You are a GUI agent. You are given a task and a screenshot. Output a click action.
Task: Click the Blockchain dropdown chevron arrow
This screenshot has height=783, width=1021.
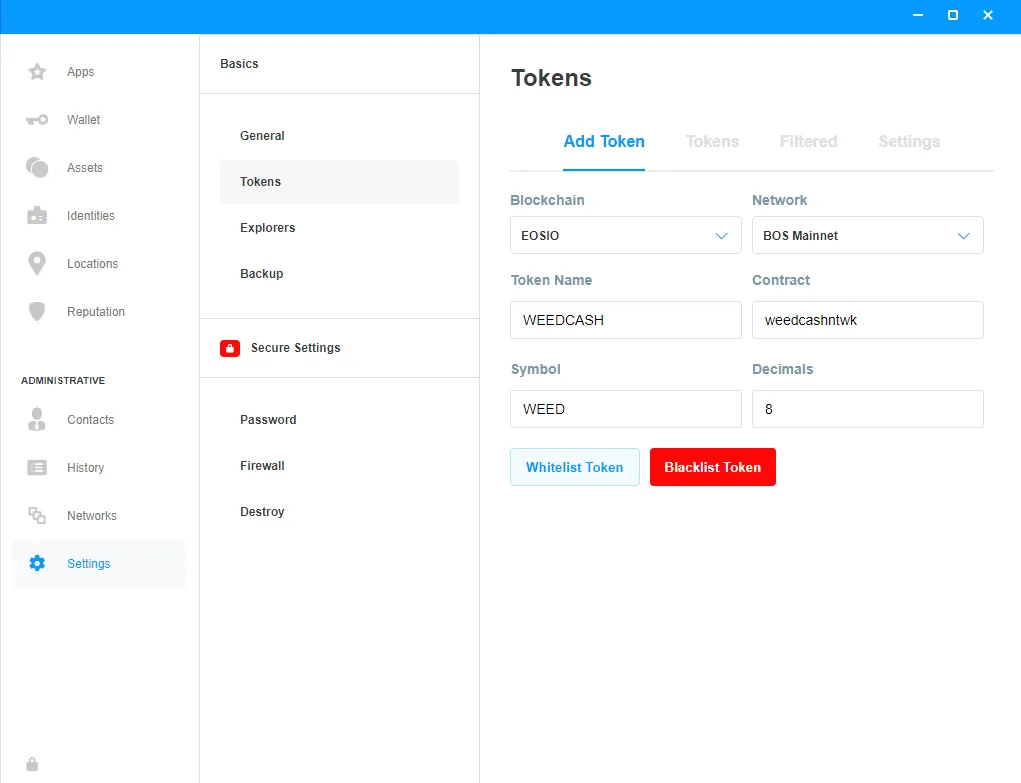721,236
